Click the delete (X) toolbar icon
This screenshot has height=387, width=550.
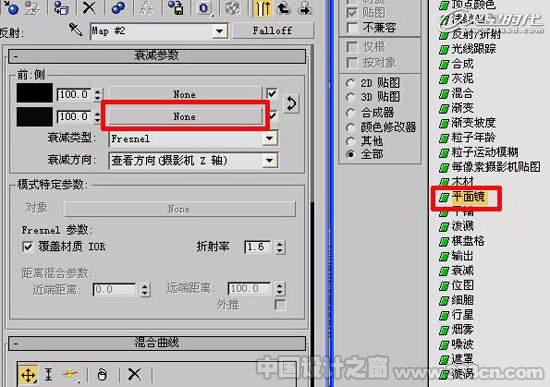point(89,7)
